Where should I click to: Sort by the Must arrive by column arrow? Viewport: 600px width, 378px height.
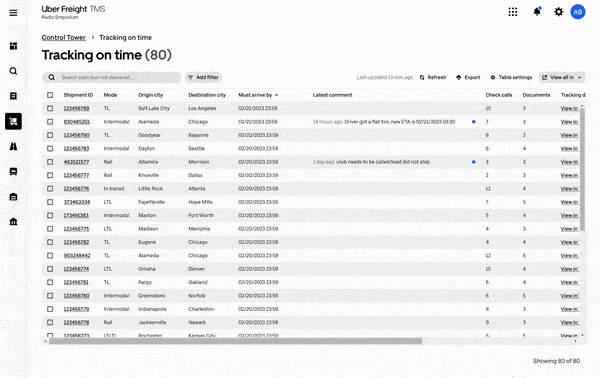(x=277, y=95)
